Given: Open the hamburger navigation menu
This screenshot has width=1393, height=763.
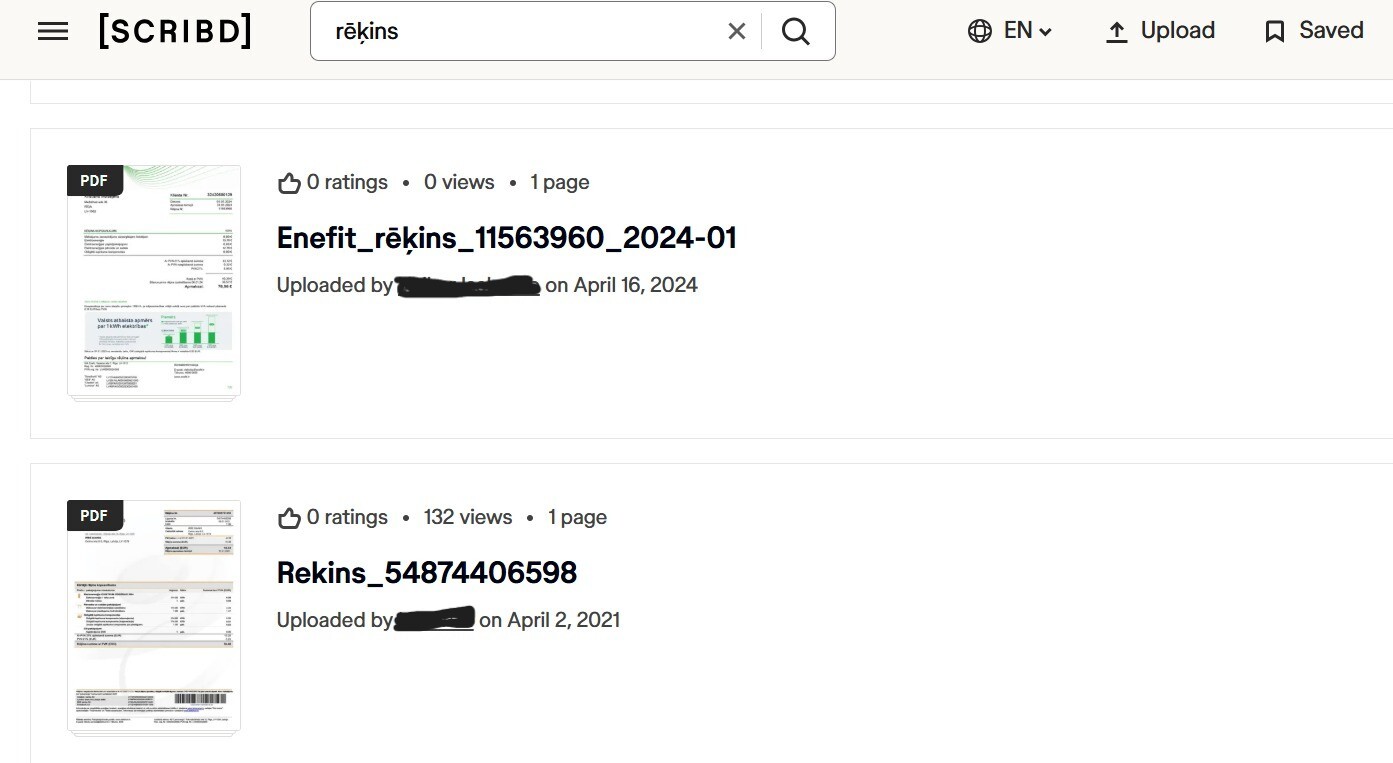Looking at the screenshot, I should click(53, 31).
